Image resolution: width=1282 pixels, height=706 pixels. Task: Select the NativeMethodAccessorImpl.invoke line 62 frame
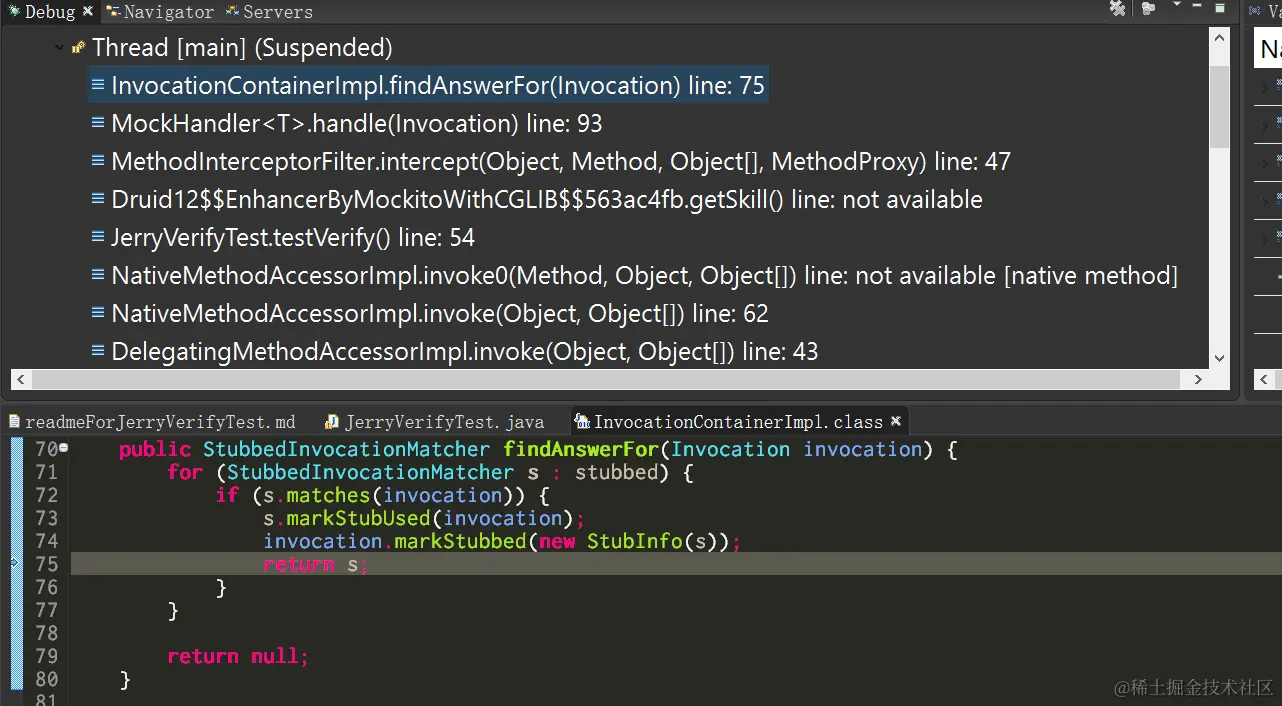[430, 314]
